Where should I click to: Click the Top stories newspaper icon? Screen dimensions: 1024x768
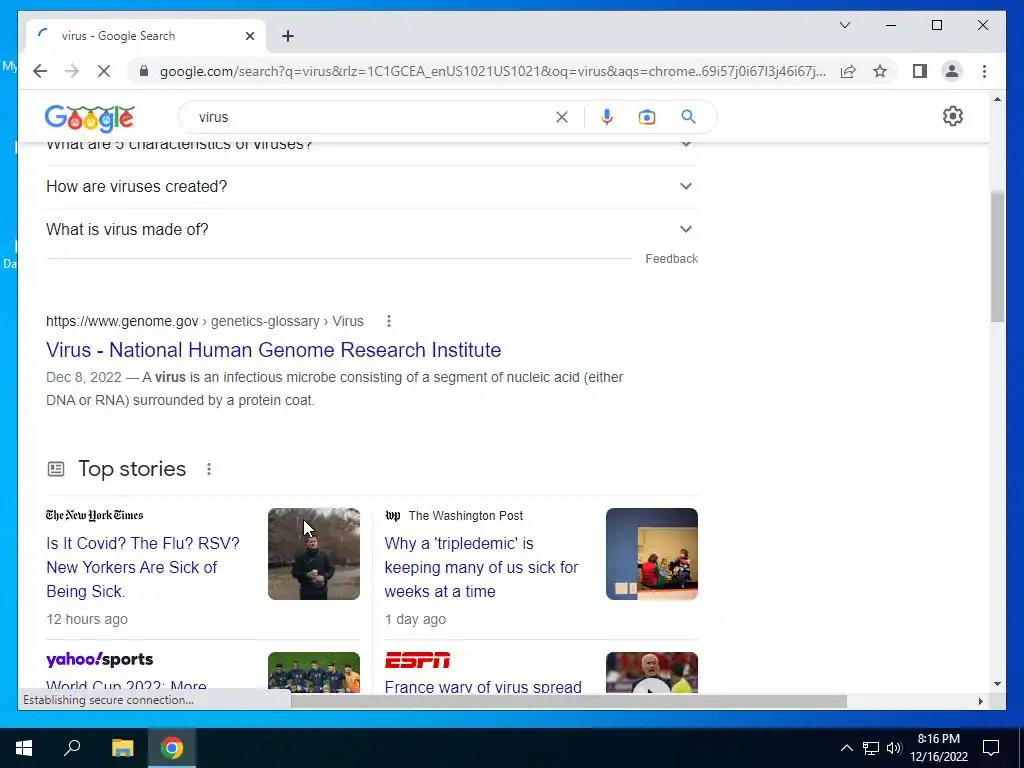(56, 469)
